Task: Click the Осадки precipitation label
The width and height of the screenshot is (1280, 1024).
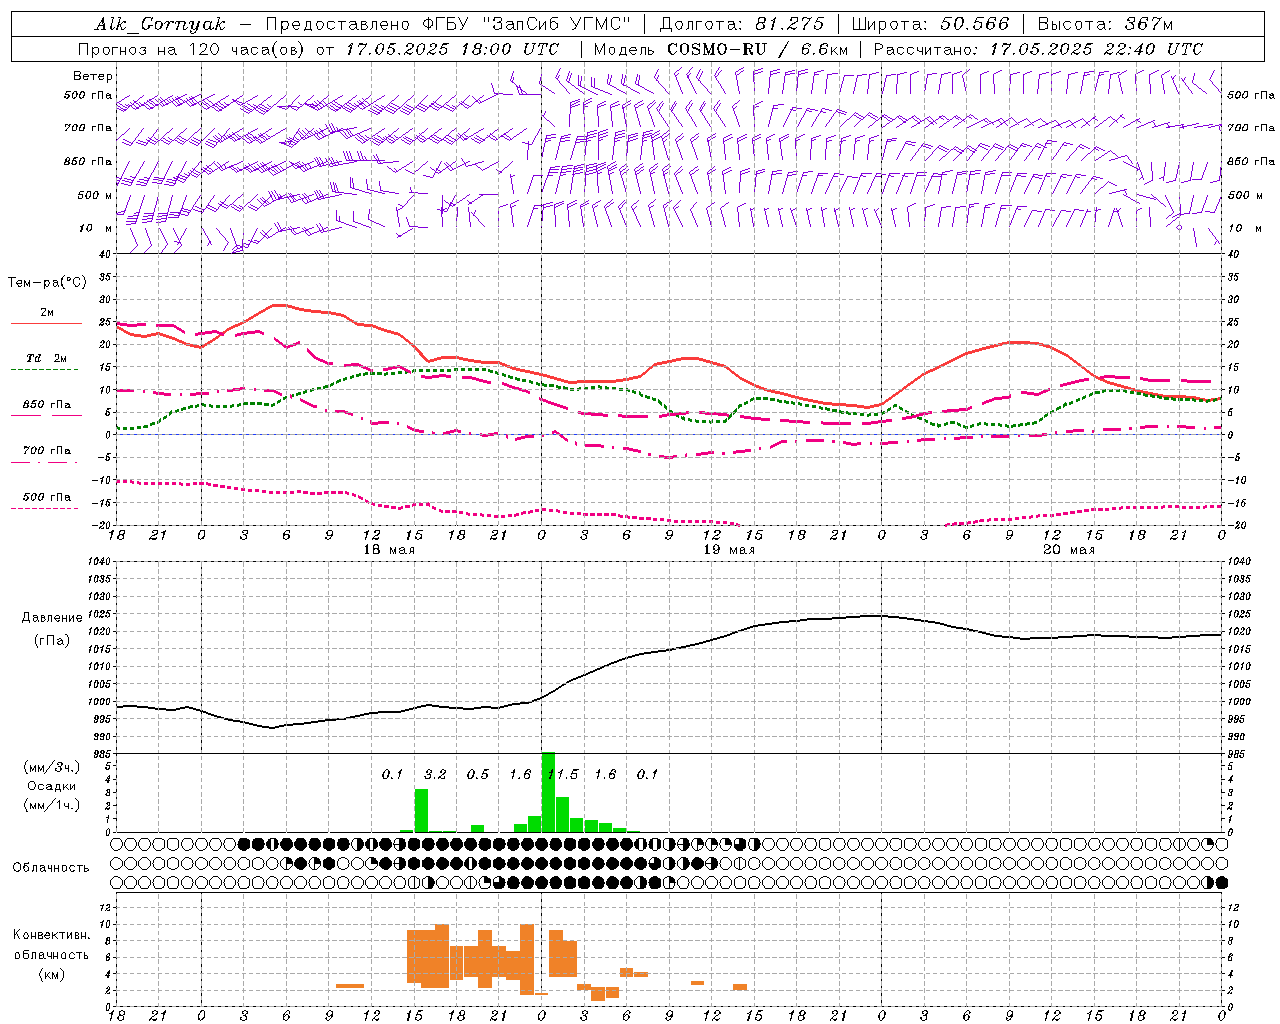Action: [51, 786]
